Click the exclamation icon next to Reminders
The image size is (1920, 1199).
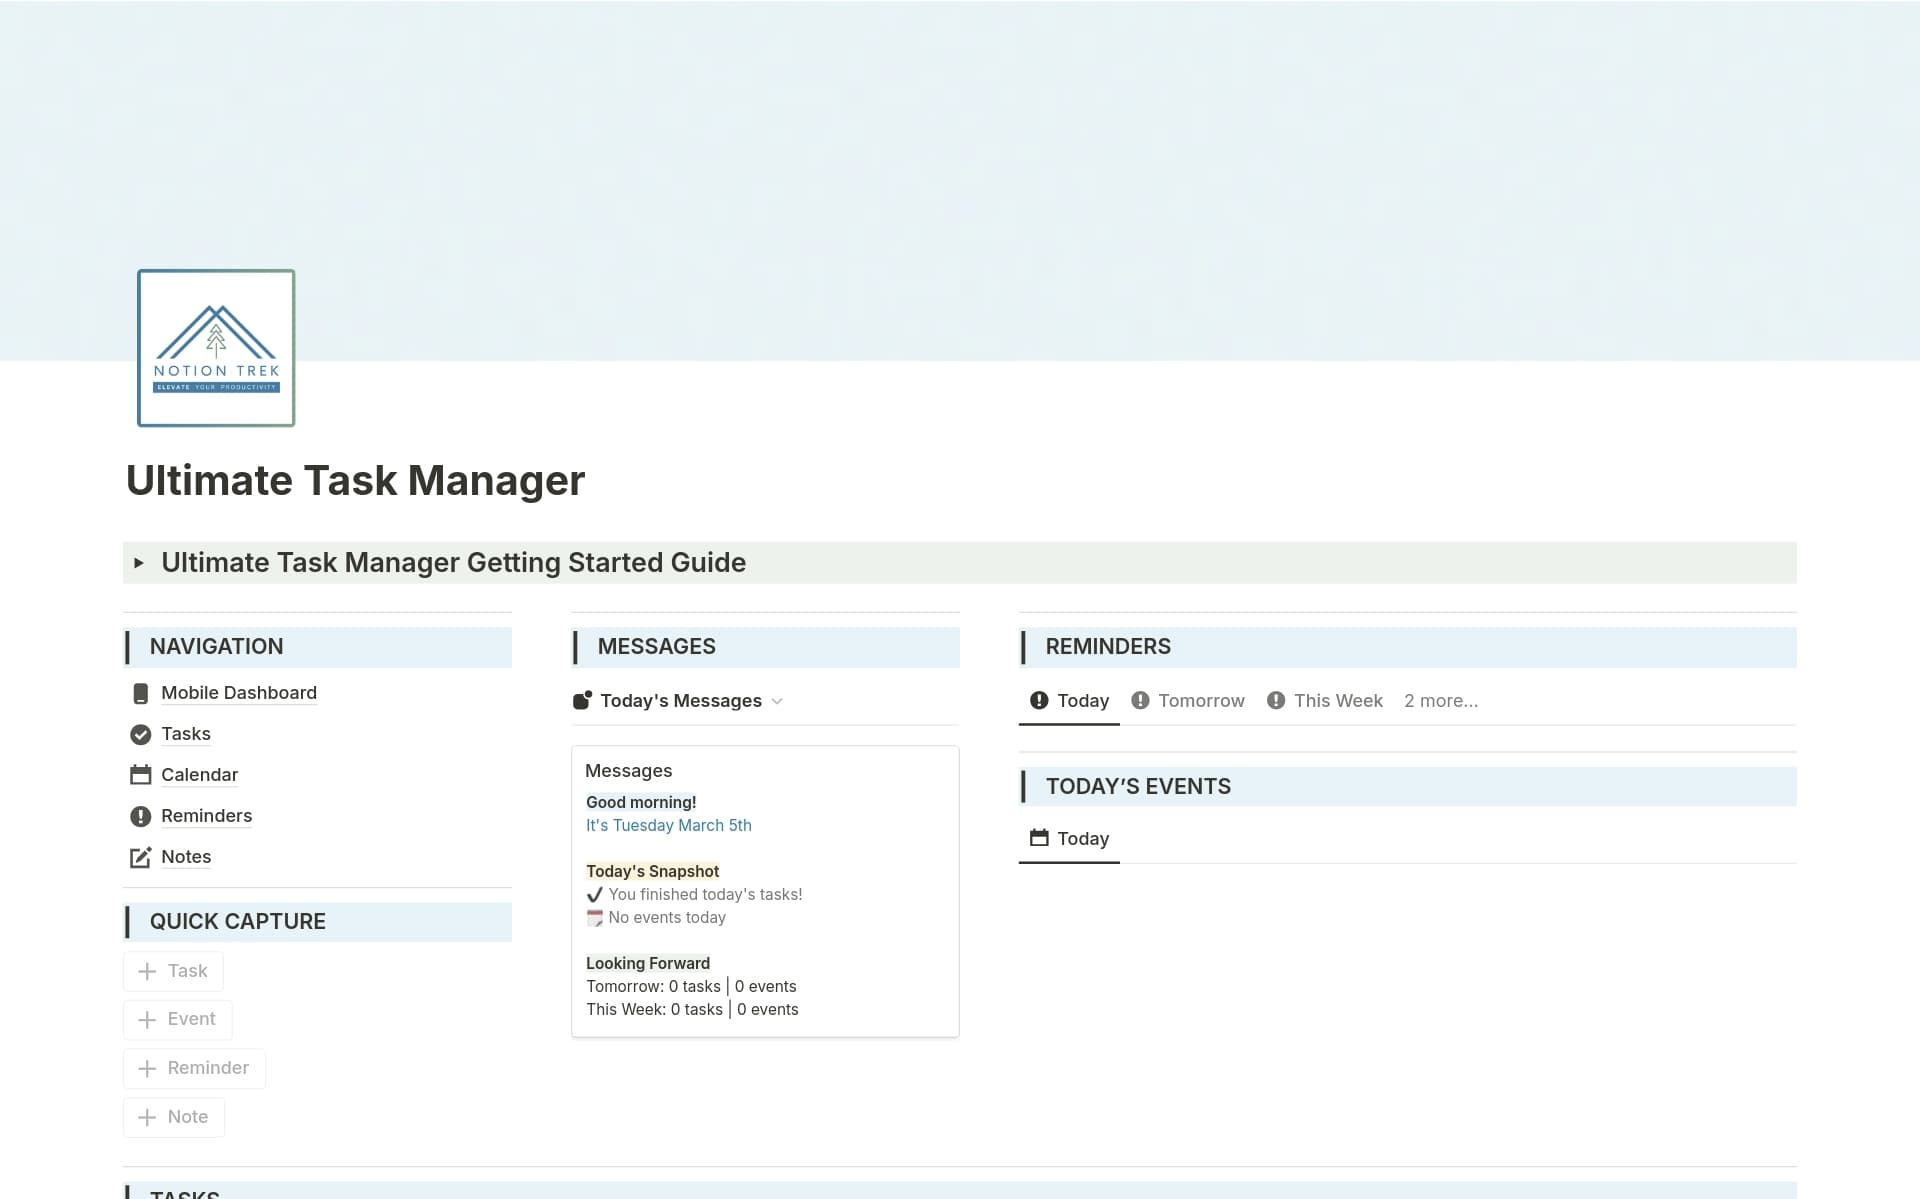coord(140,816)
